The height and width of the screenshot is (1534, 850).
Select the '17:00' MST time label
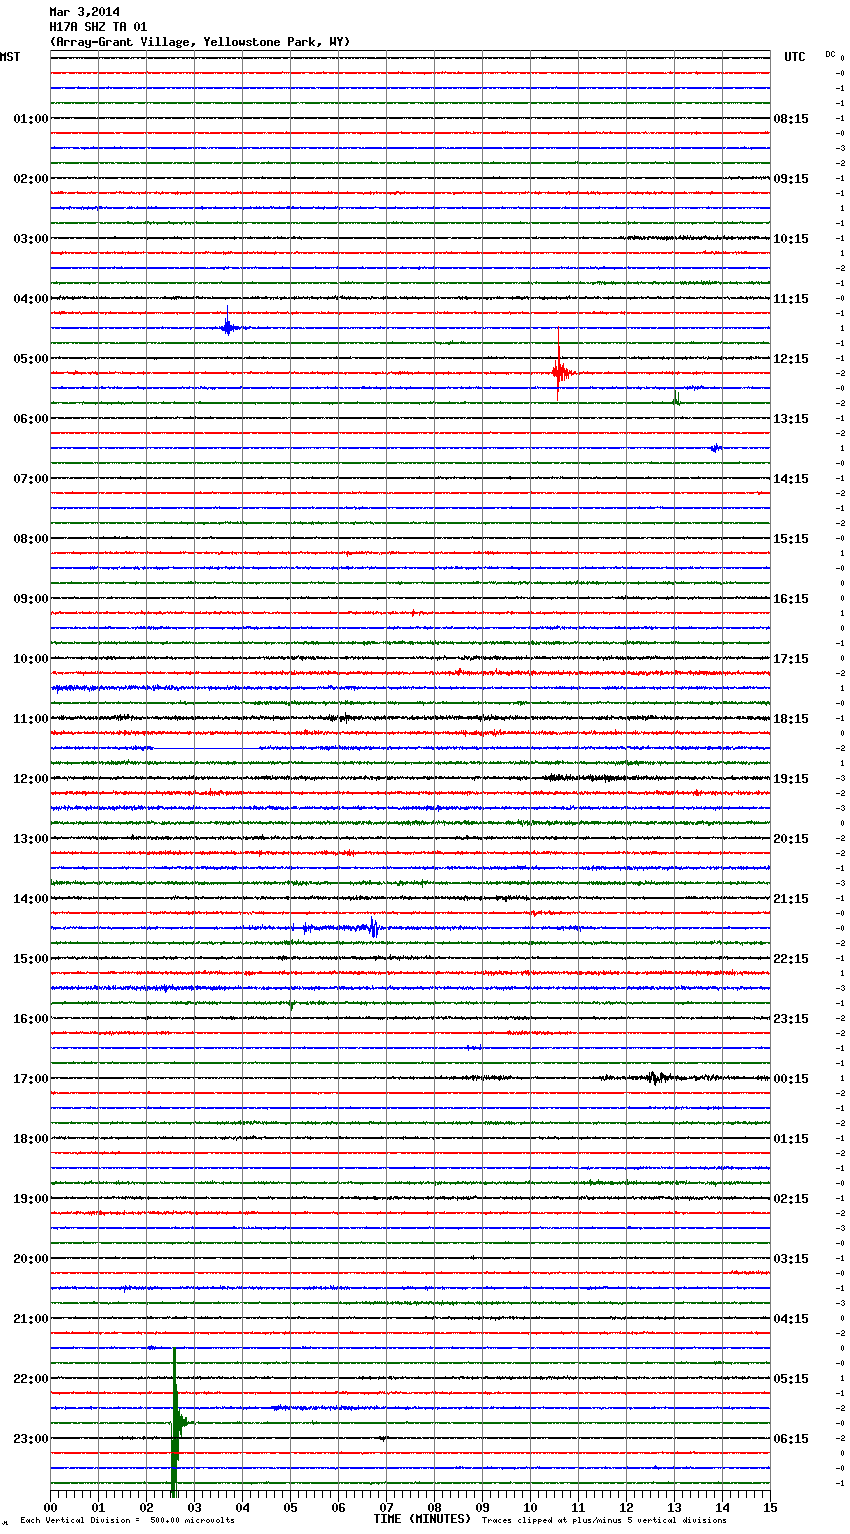click(x=30, y=1079)
